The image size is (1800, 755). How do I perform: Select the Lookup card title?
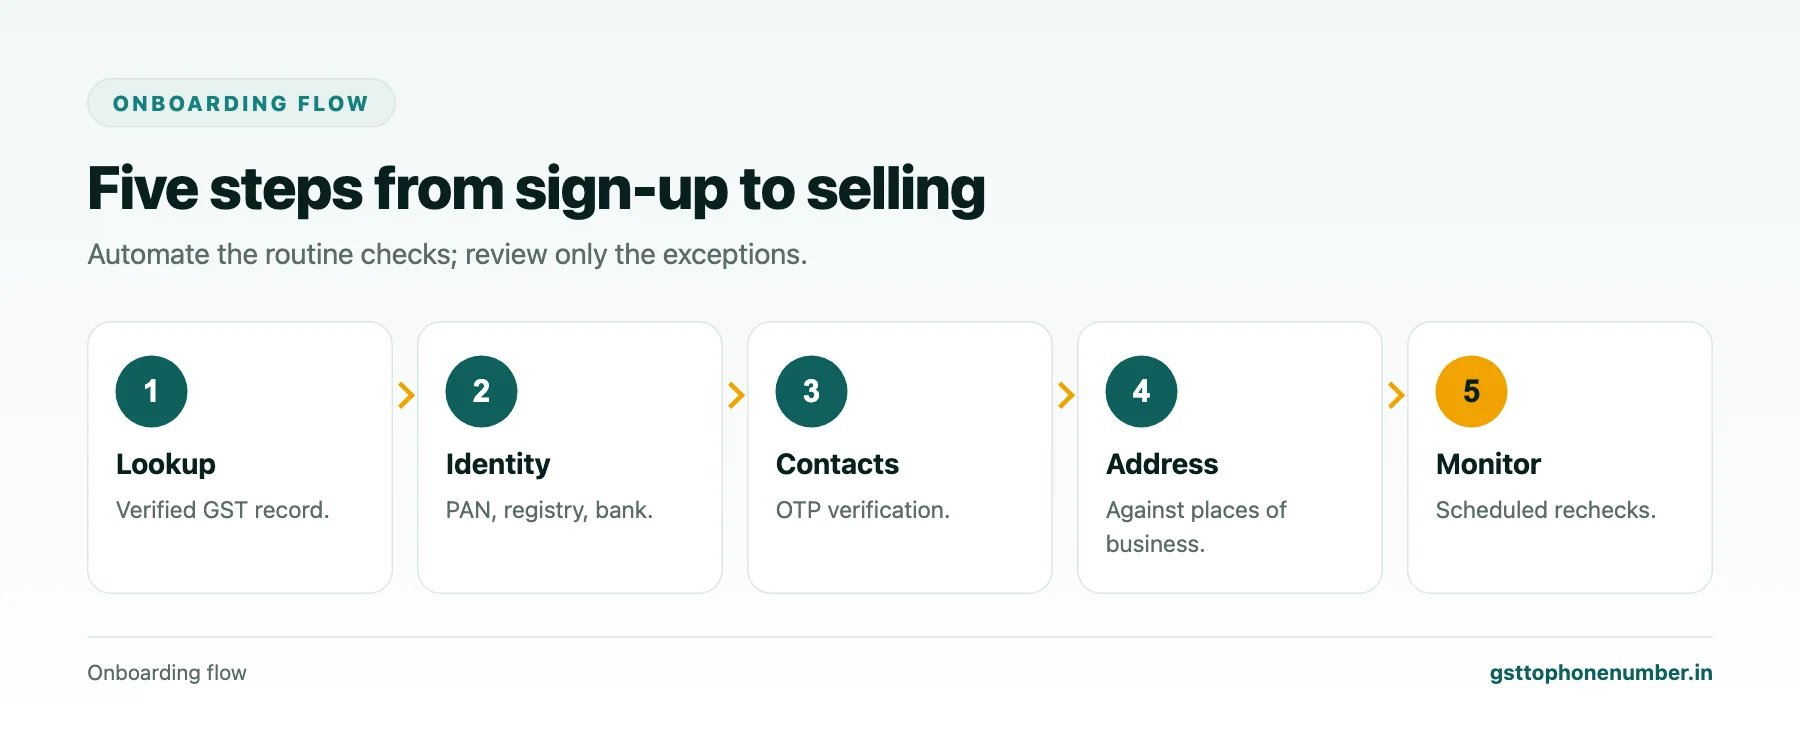[166, 464]
